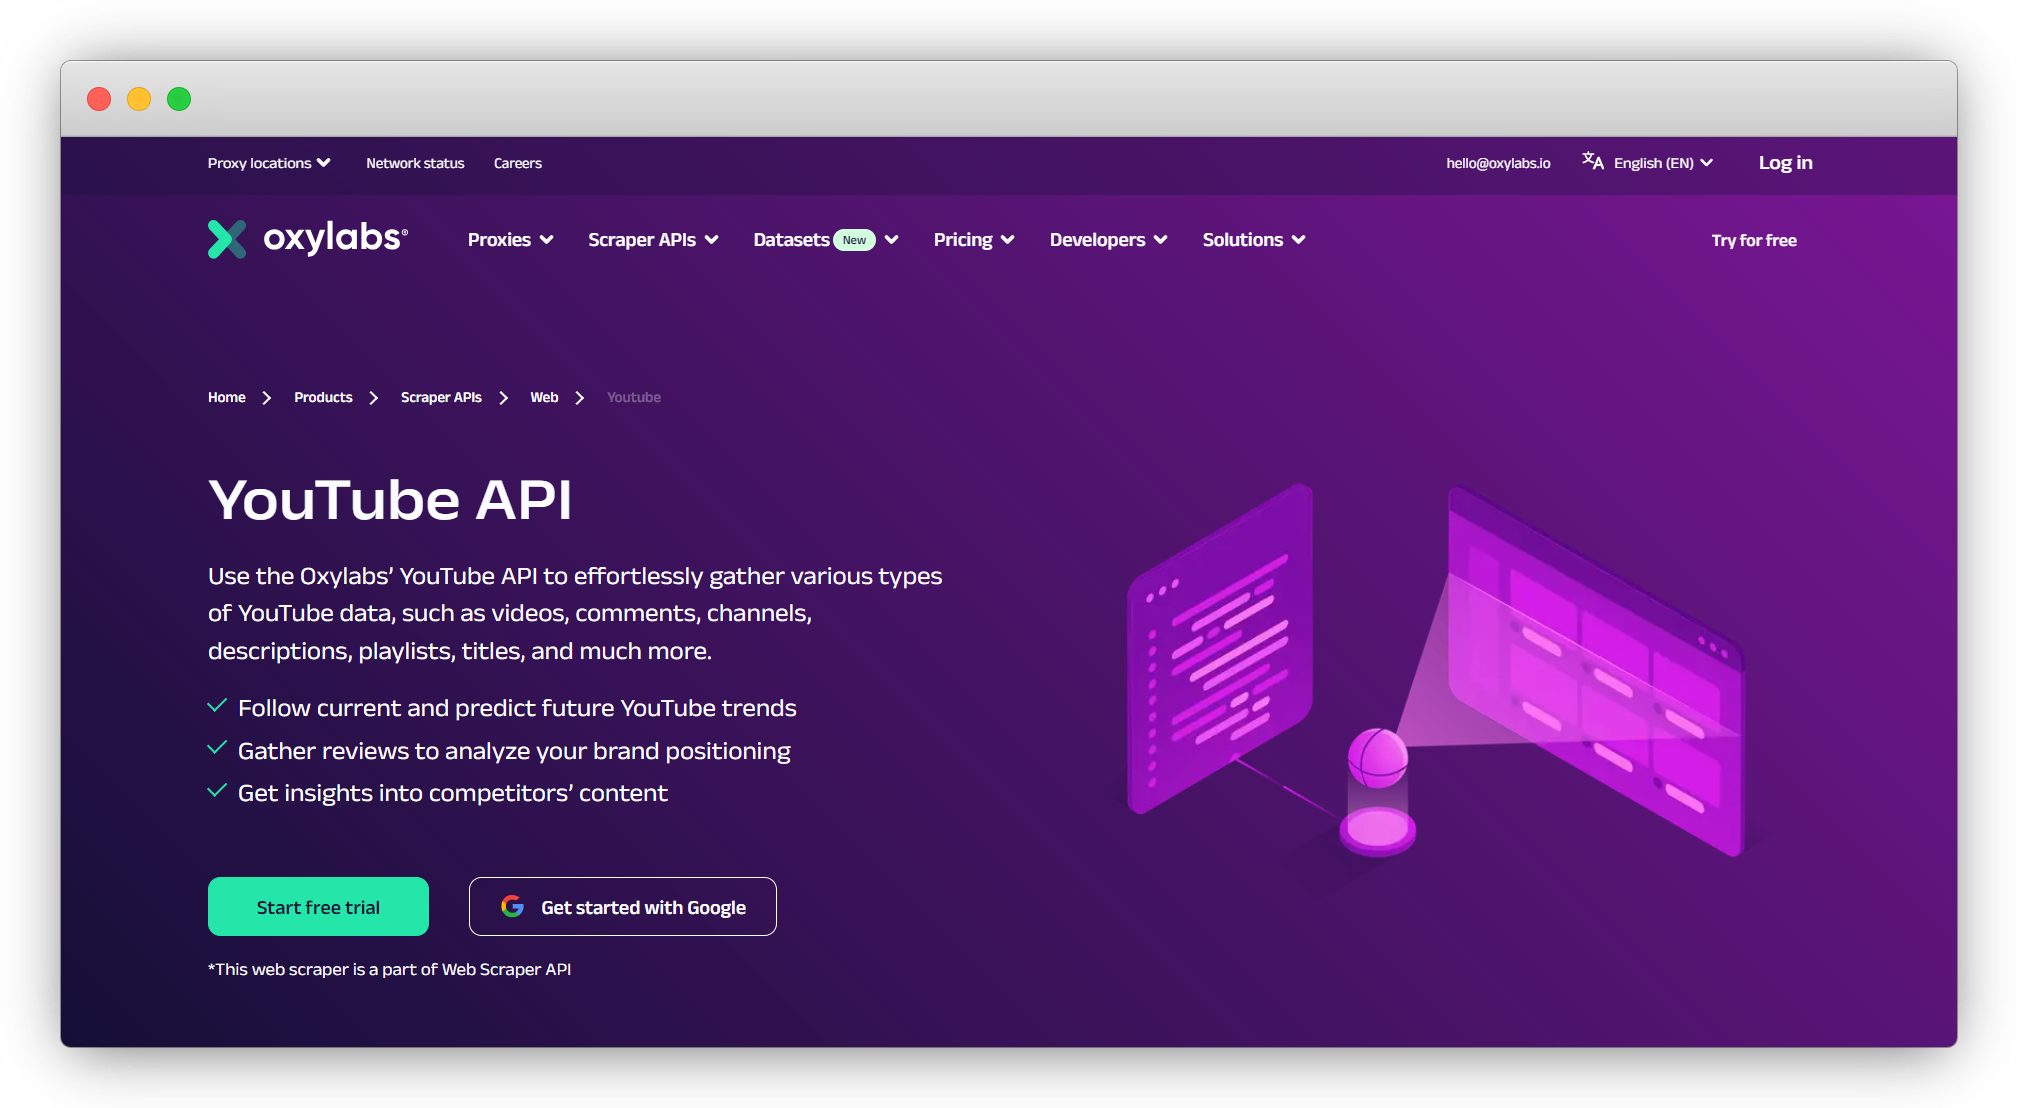This screenshot has height=1108, width=2018.
Task: Open the Datasets dropdown menu
Action: pos(826,240)
